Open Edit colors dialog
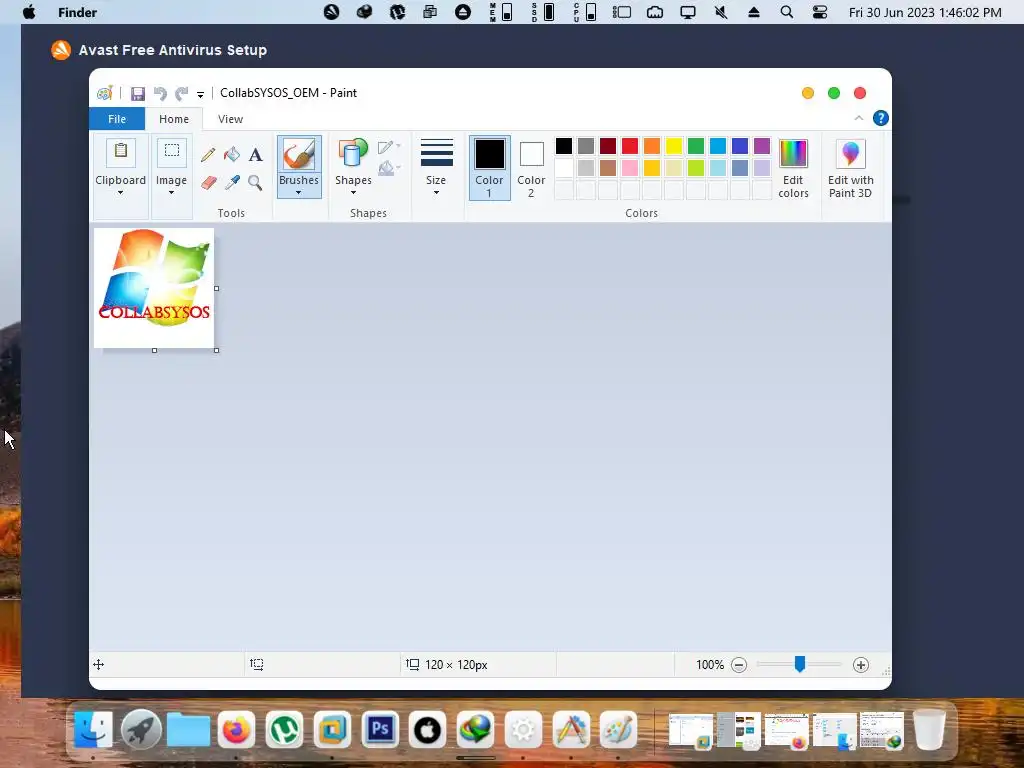 (x=793, y=168)
